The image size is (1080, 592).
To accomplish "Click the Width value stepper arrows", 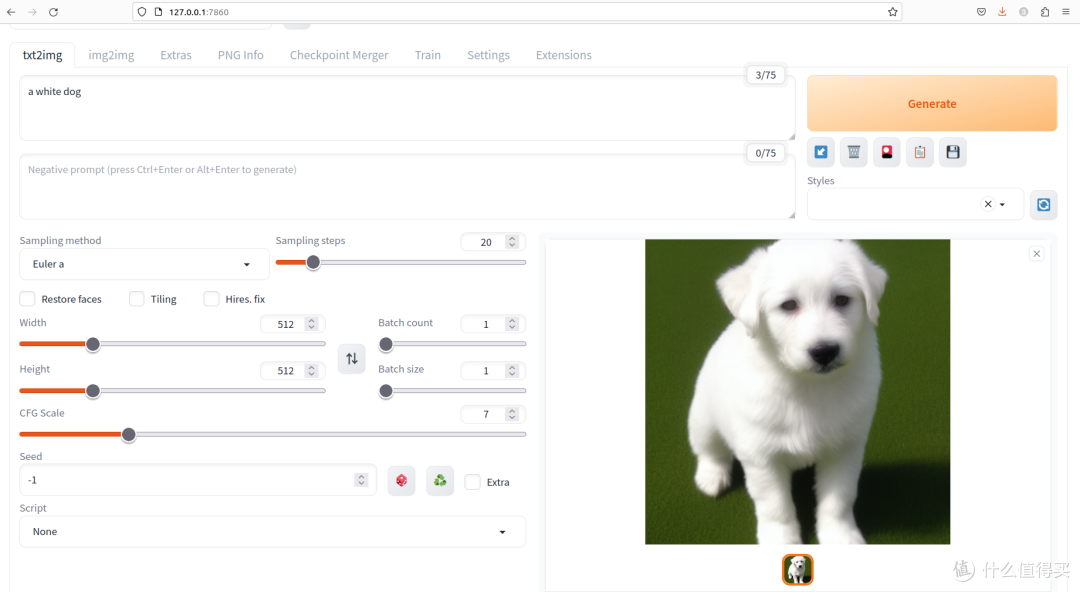I will (x=311, y=324).
